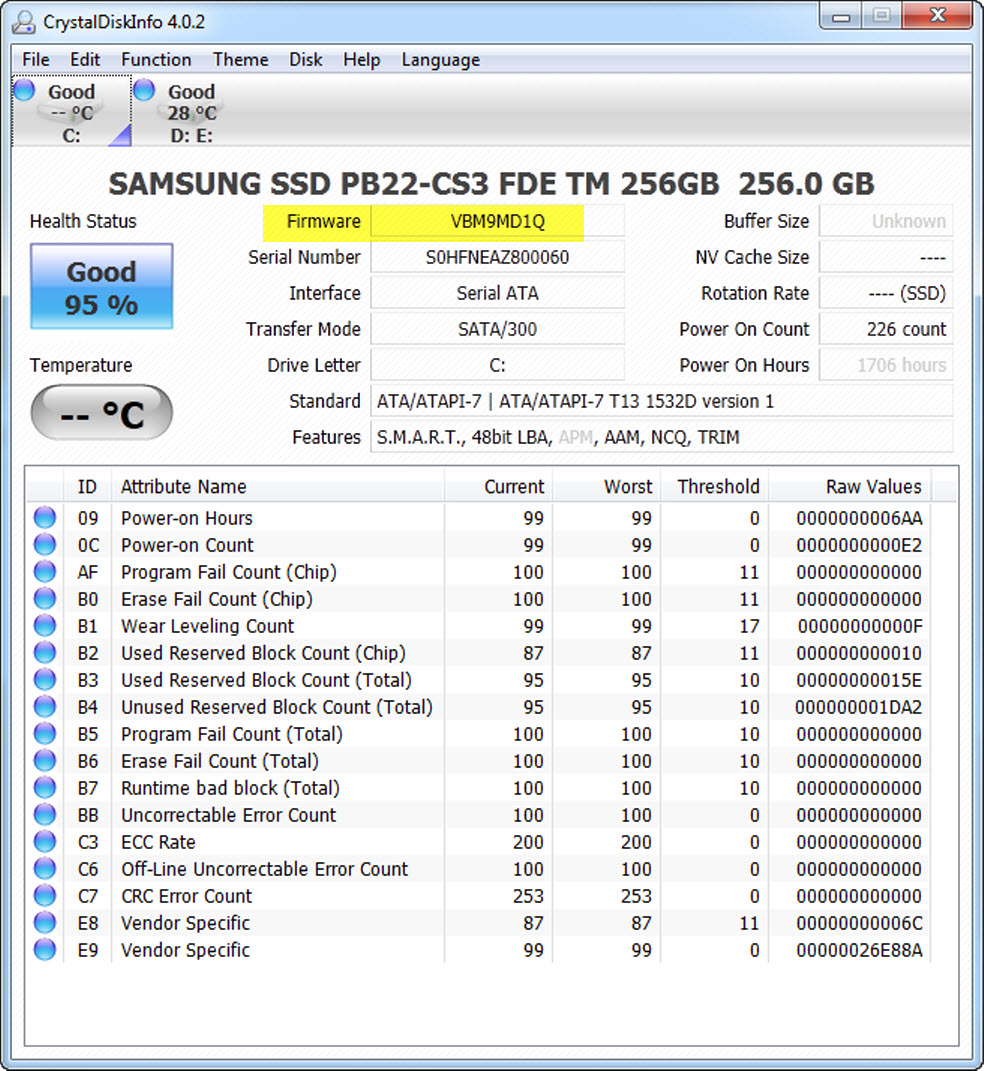The width and height of the screenshot is (984, 1071).
Task: Click status icon for Uncorrectable Error Count row BB
Action: tap(45, 815)
